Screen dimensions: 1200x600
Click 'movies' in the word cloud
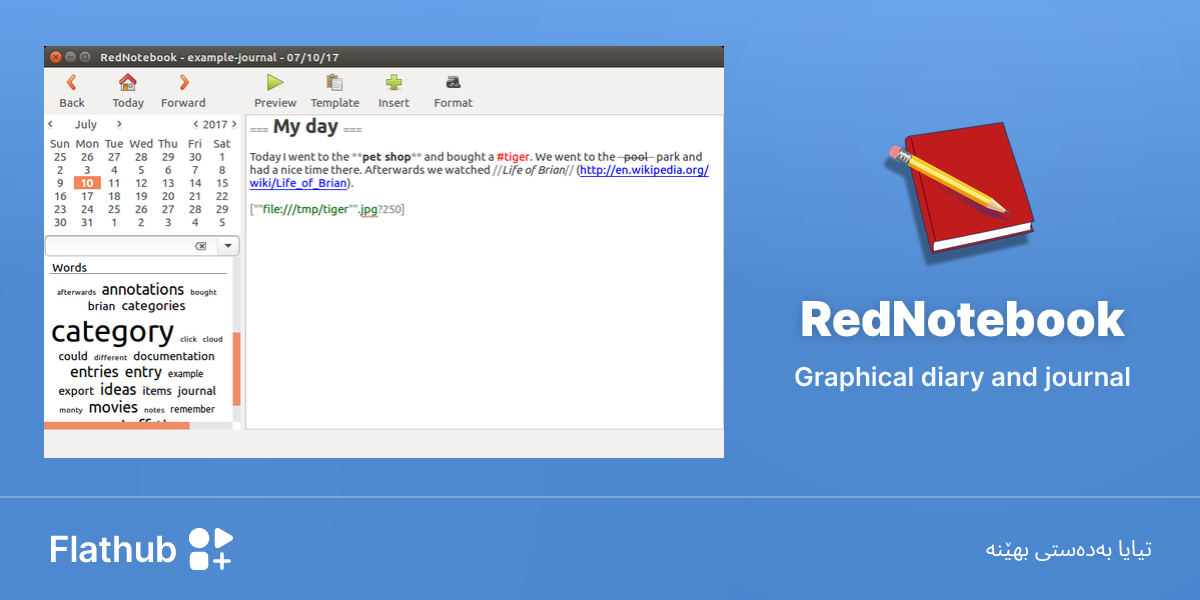pyautogui.click(x=113, y=408)
